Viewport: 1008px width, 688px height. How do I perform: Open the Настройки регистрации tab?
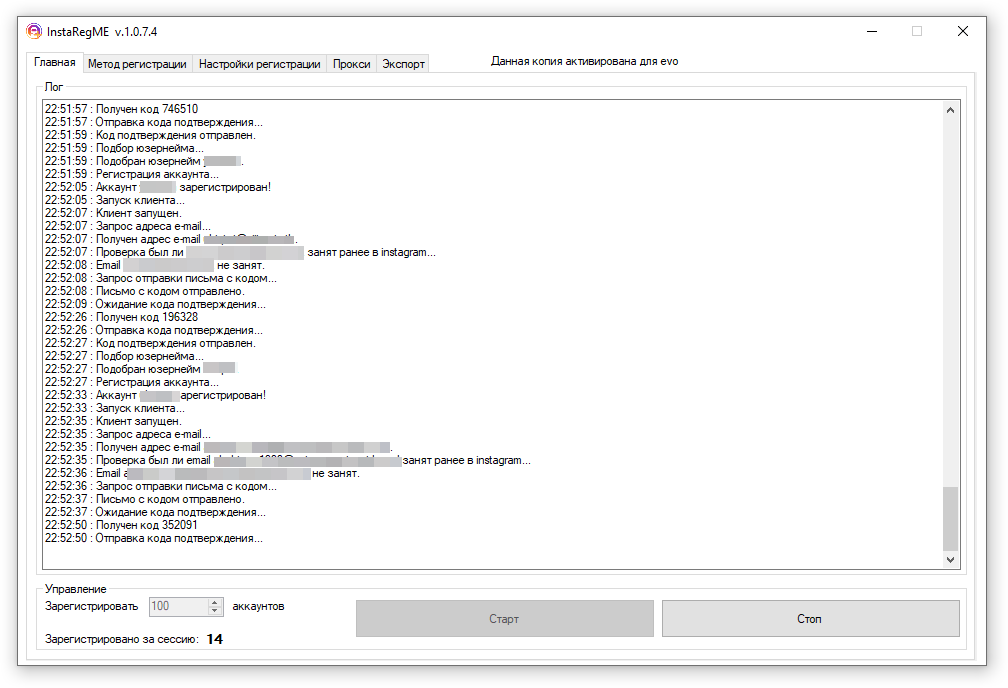tap(259, 64)
